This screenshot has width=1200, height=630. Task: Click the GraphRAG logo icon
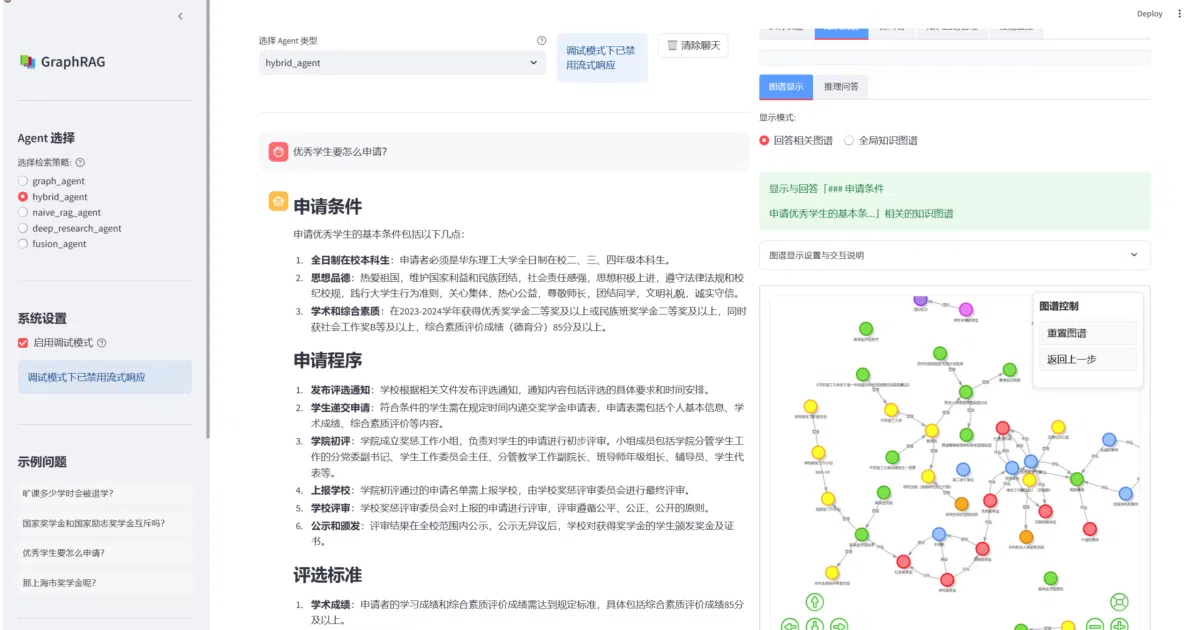click(27, 62)
